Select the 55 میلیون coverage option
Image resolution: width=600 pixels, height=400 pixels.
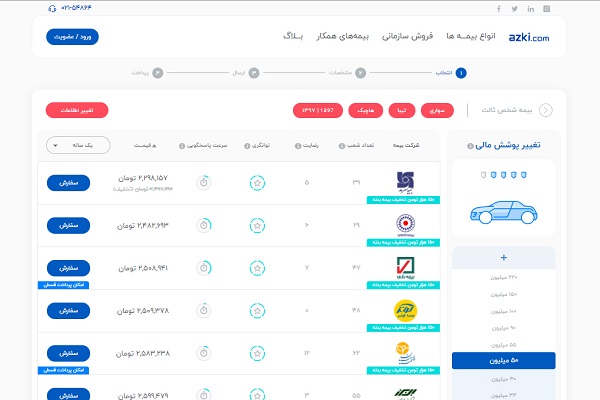point(504,345)
